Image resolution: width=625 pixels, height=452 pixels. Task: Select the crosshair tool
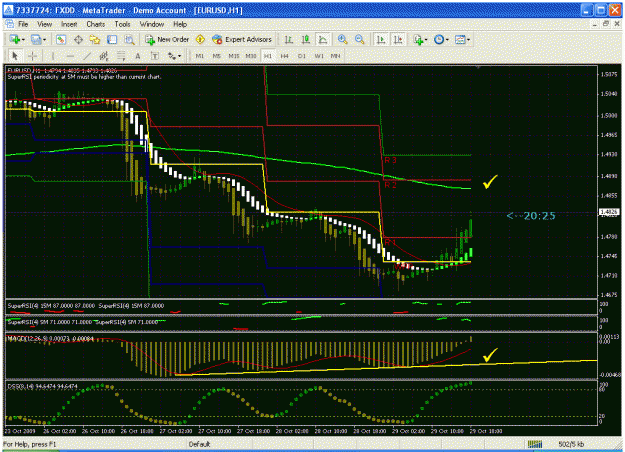pyautogui.click(x=32, y=56)
